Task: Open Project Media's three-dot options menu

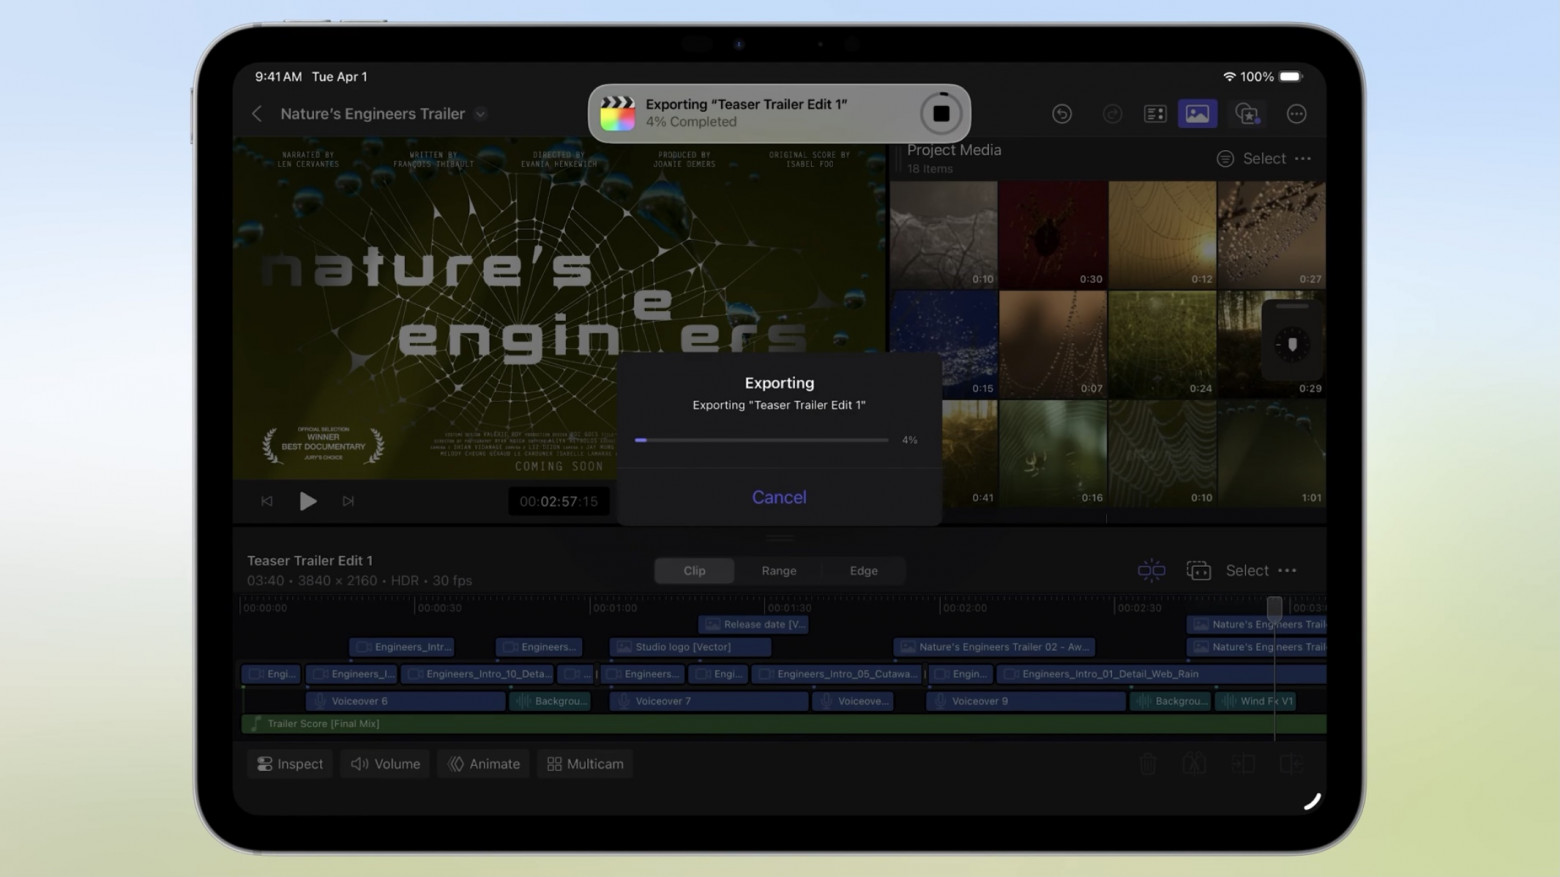Action: pos(1303,159)
